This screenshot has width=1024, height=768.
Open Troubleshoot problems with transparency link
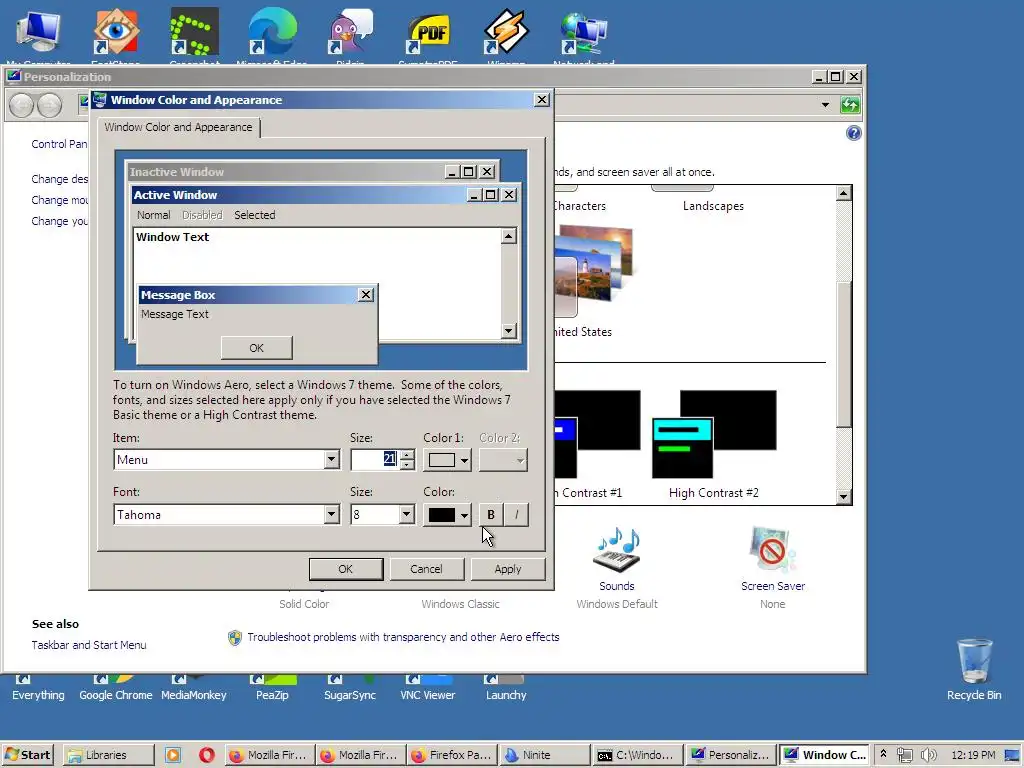(403, 637)
